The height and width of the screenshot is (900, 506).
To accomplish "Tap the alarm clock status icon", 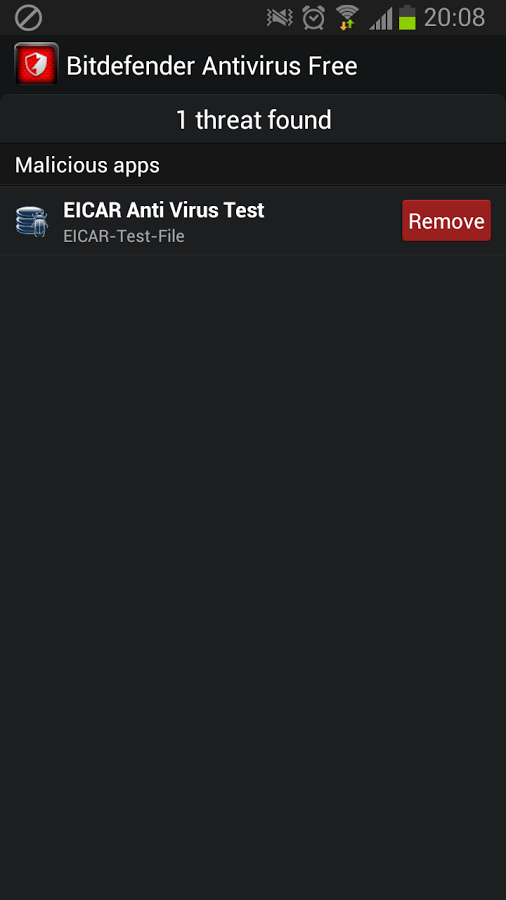I will tap(314, 18).
